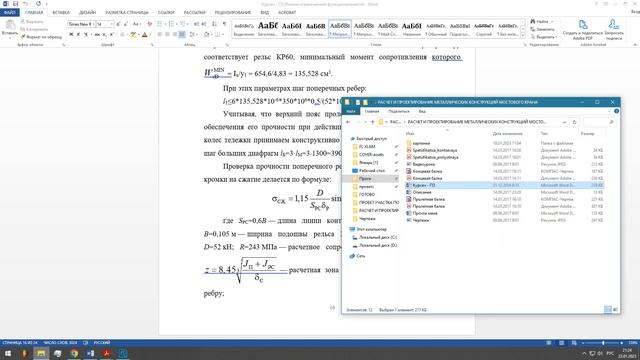Open File Explorer taskbar icon
Image resolution: width=640 pixels, height=360 pixels.
click(41, 353)
